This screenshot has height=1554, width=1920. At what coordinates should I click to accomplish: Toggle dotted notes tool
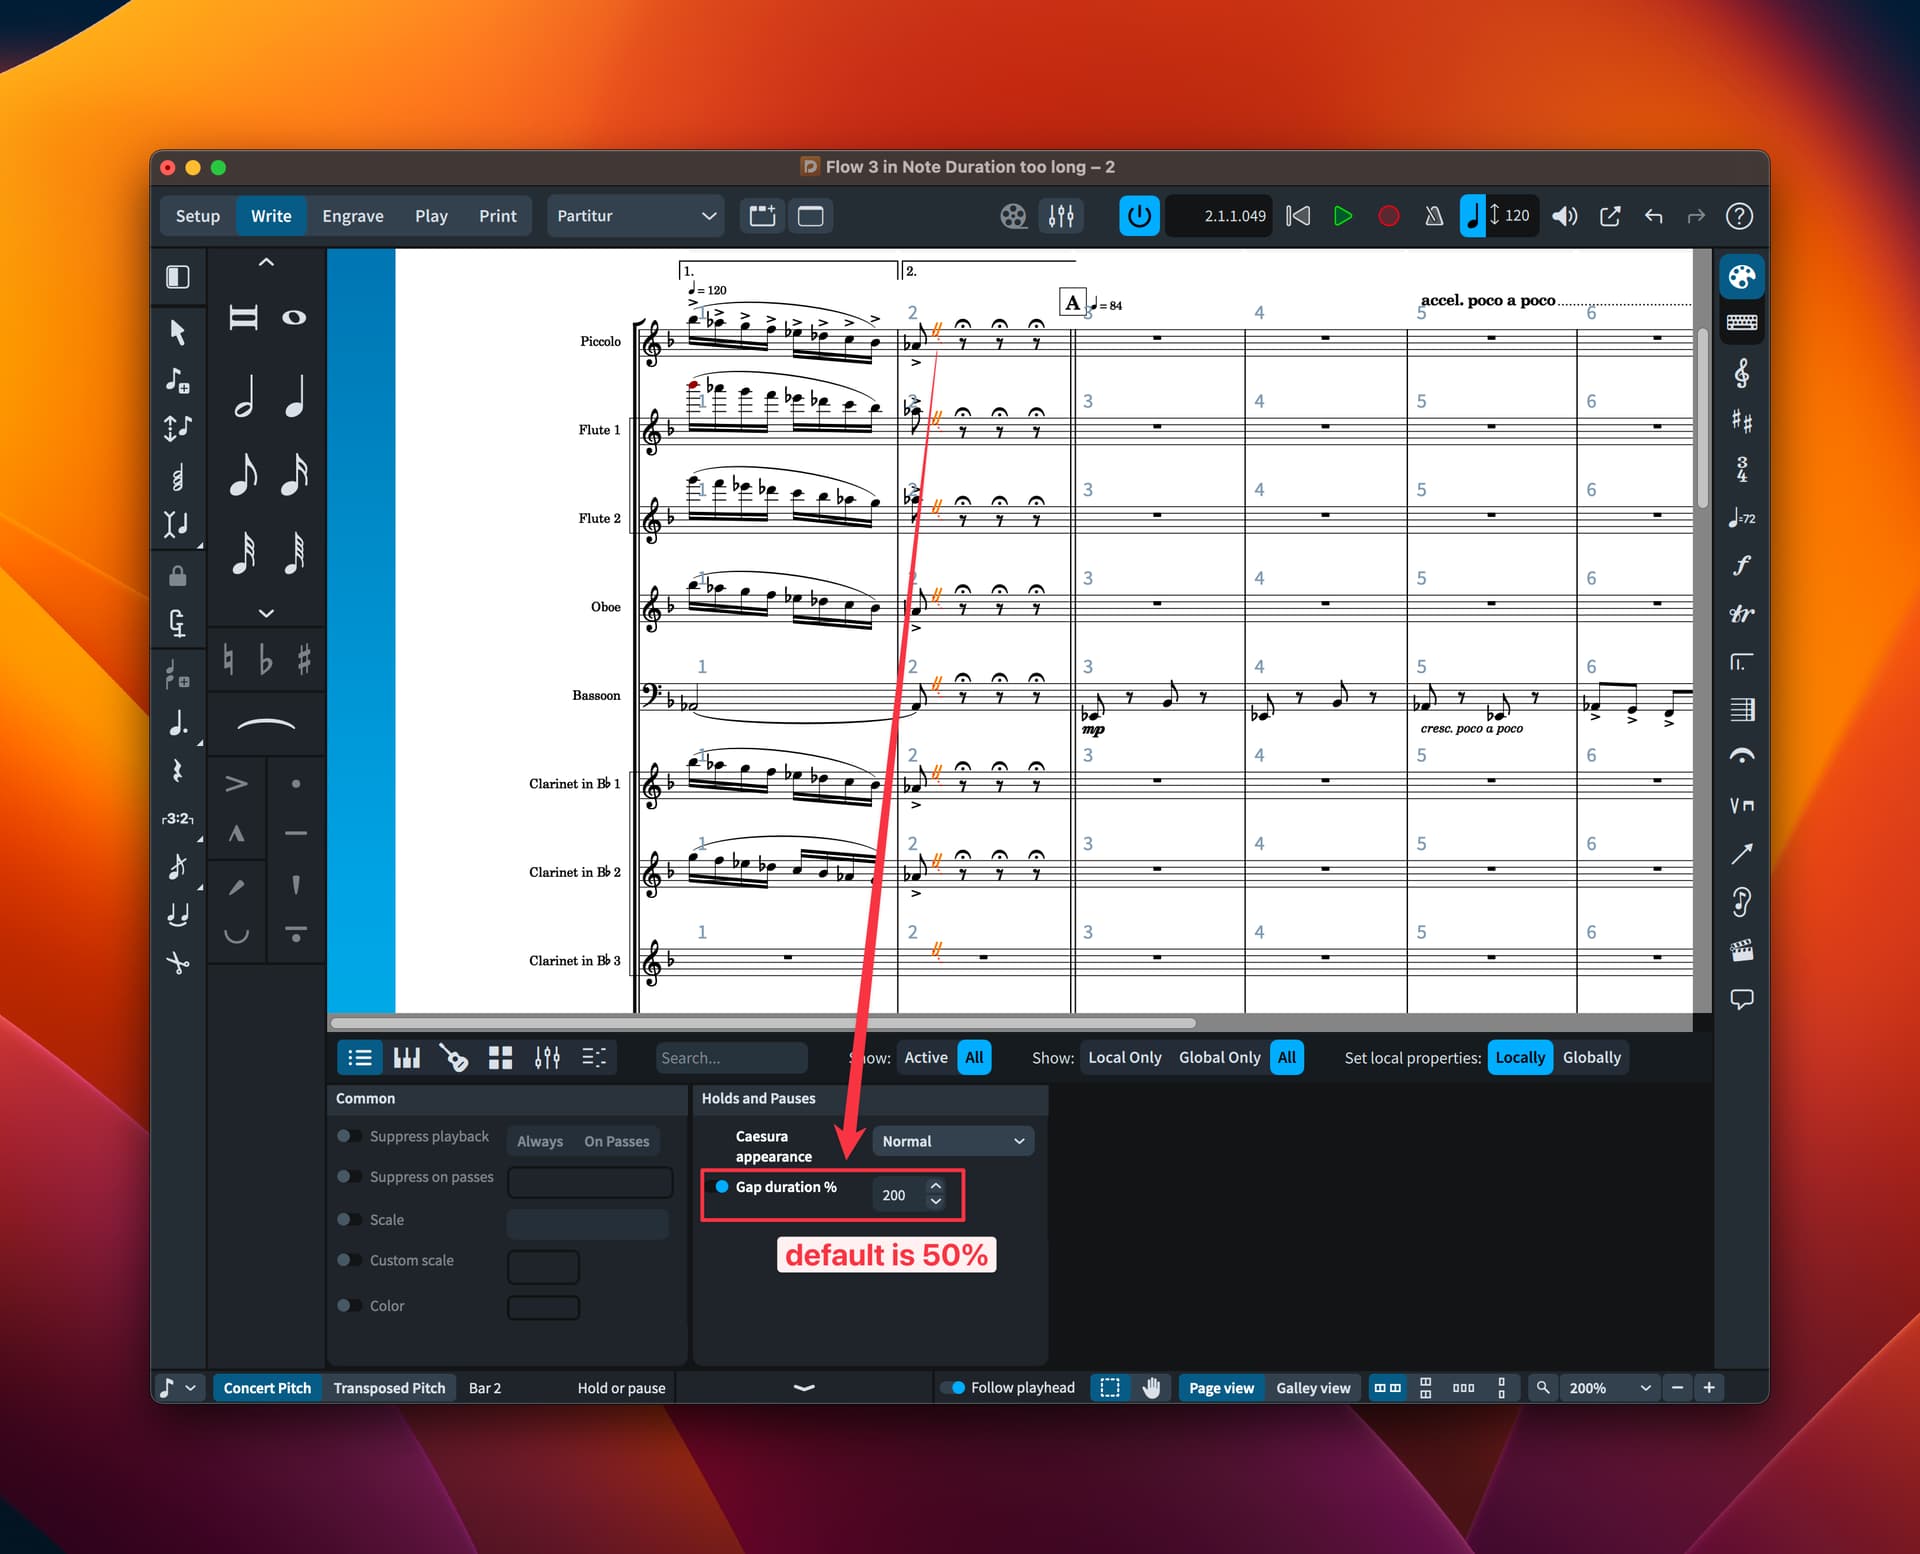click(x=178, y=724)
